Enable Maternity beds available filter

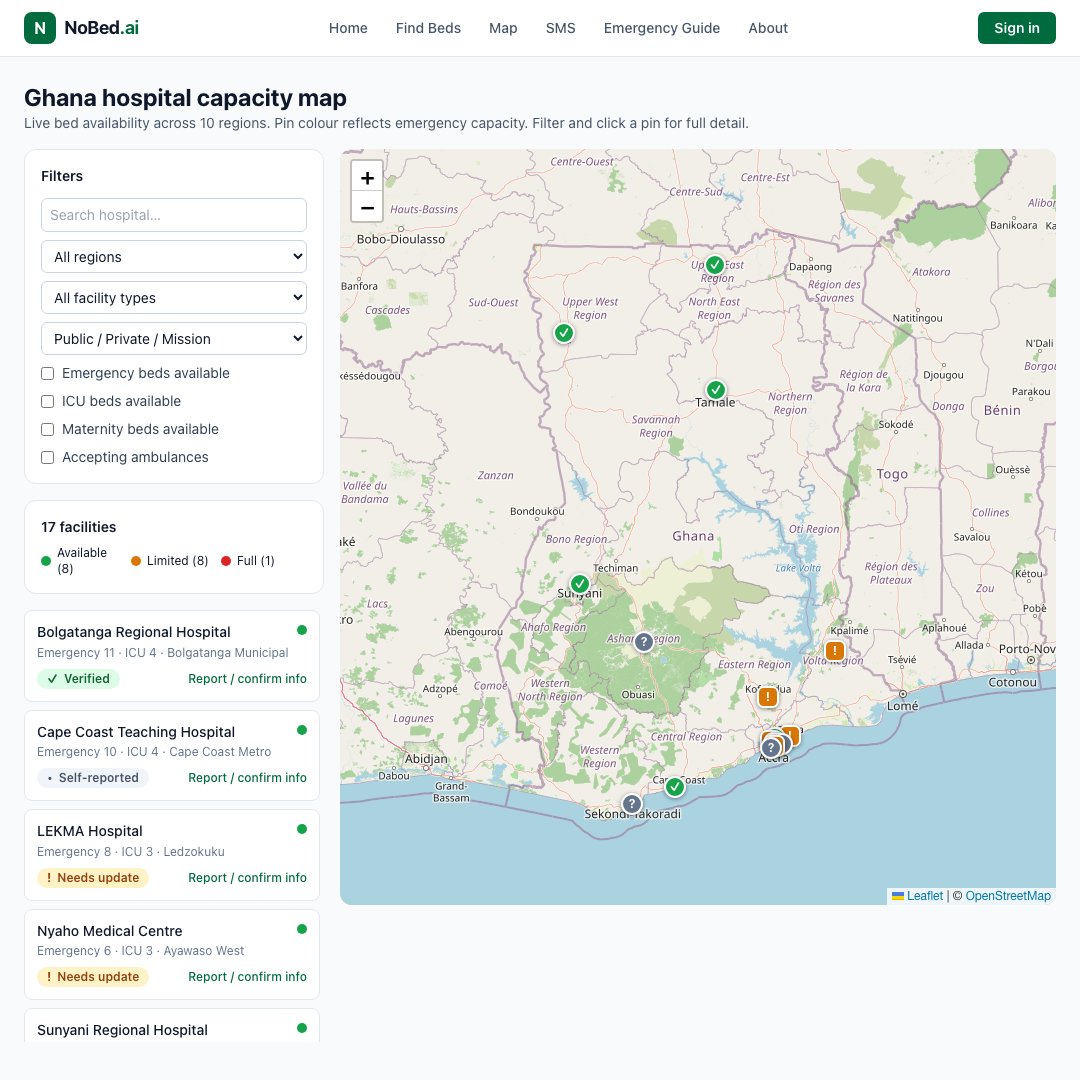48,430
